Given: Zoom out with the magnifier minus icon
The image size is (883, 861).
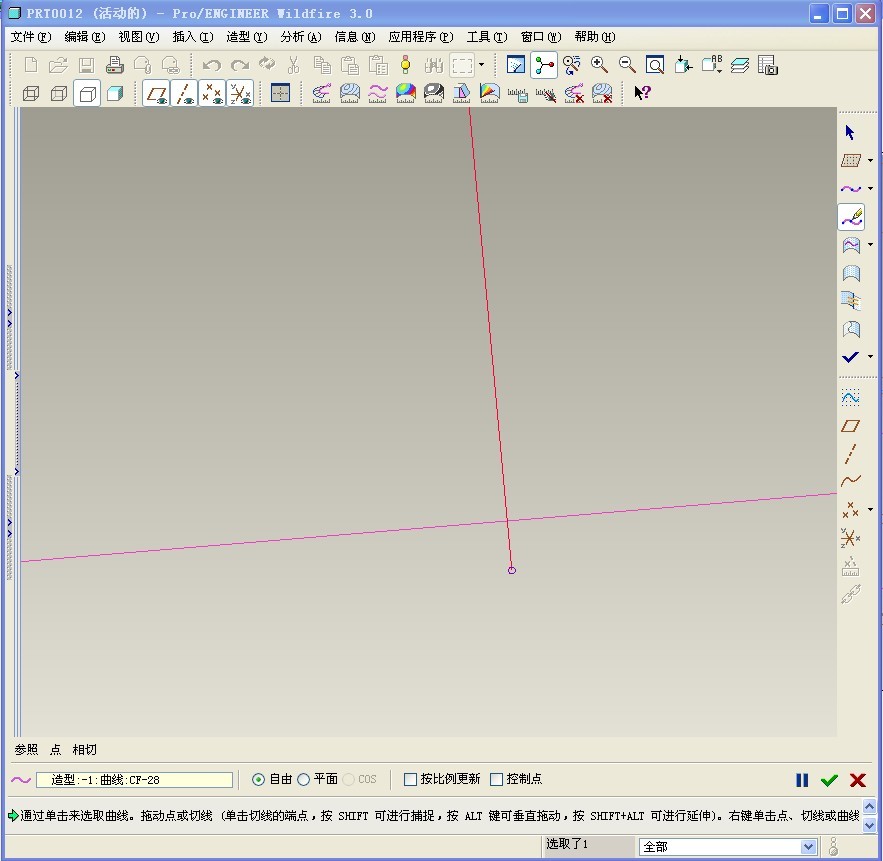Looking at the screenshot, I should pos(627,65).
